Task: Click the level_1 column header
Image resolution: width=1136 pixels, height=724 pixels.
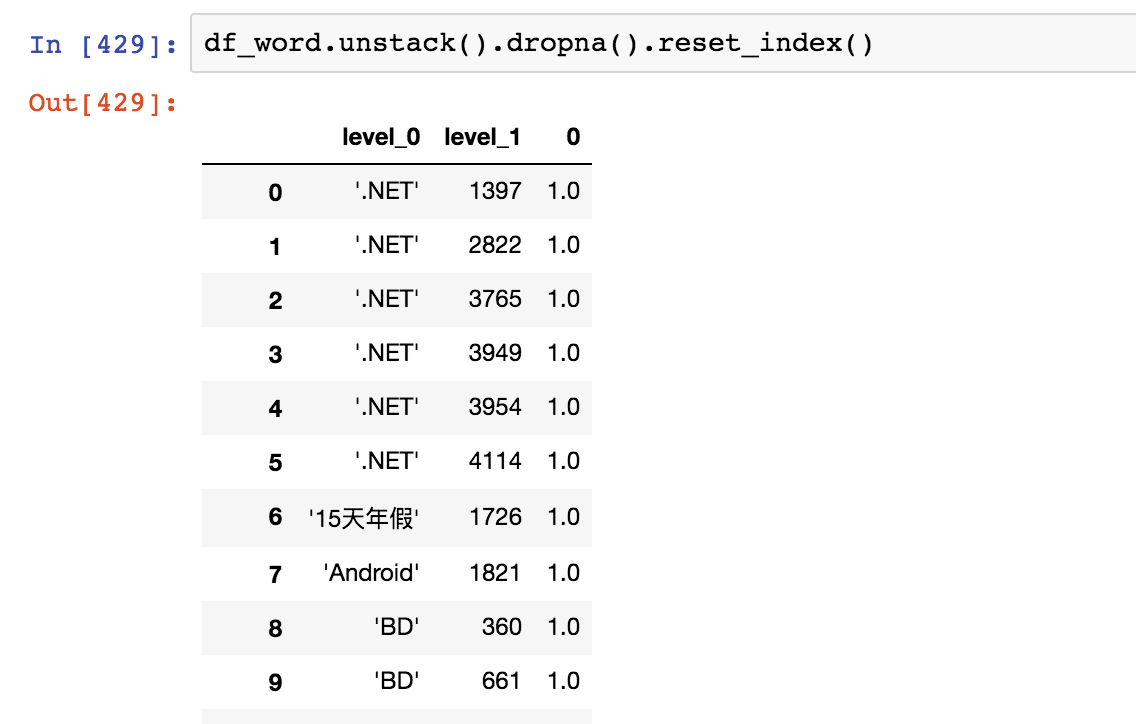Action: tap(482, 137)
